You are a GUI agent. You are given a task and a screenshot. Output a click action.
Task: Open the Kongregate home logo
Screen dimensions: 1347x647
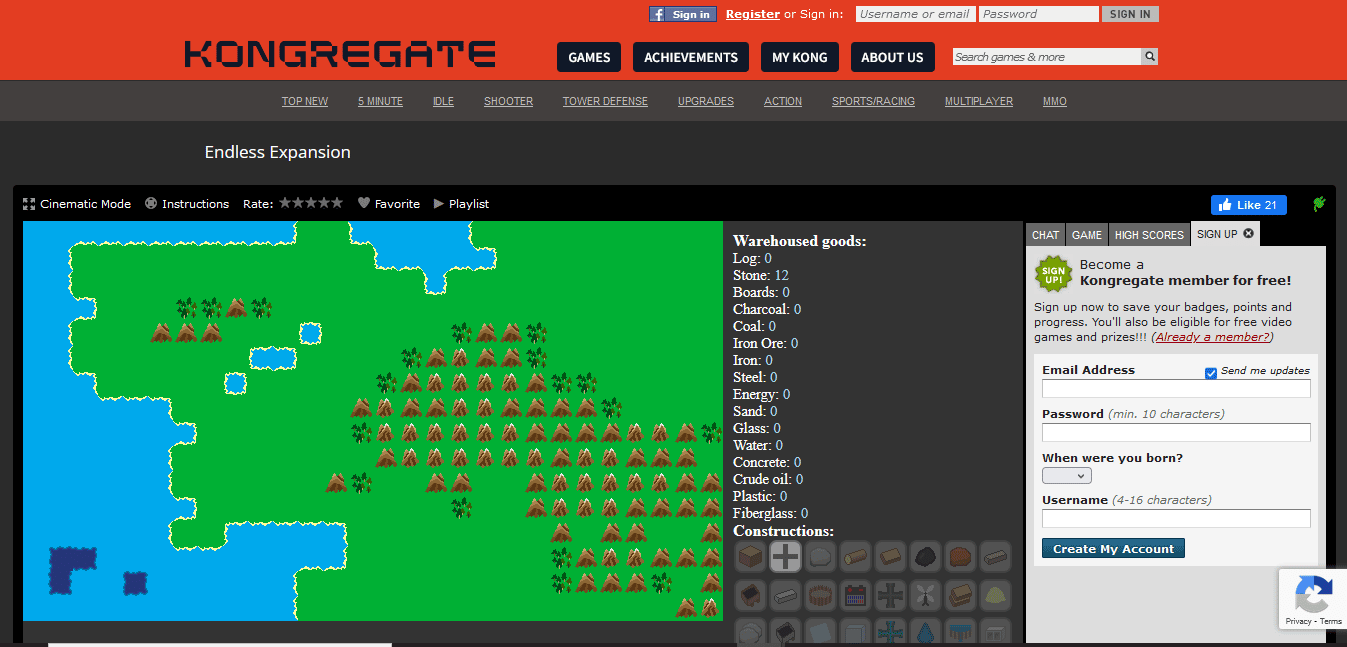(340, 54)
